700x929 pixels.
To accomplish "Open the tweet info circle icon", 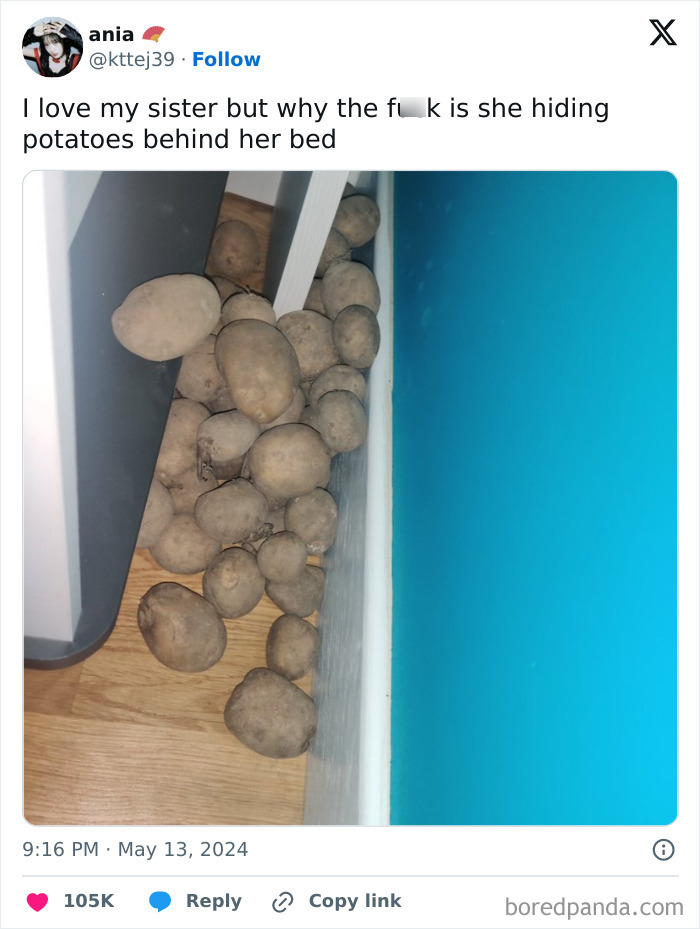I will tap(663, 850).
